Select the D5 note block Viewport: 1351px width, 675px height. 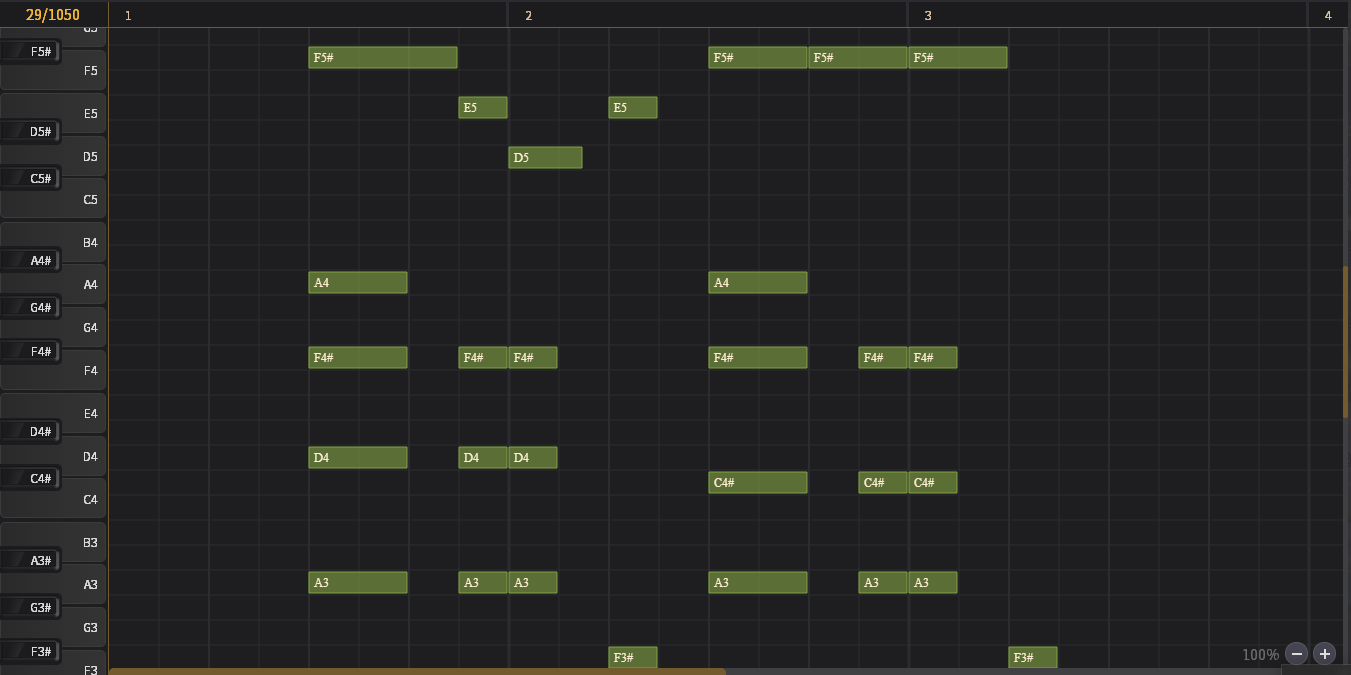tap(545, 158)
